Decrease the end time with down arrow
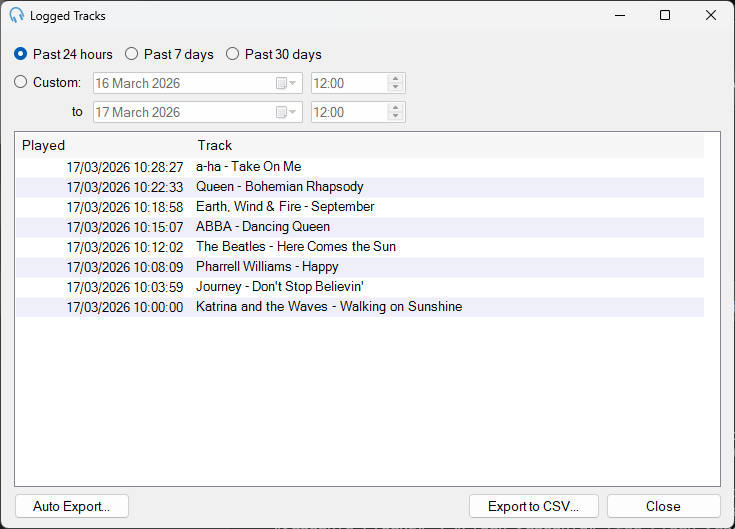Image resolution: width=735 pixels, height=529 pixels. point(396,116)
